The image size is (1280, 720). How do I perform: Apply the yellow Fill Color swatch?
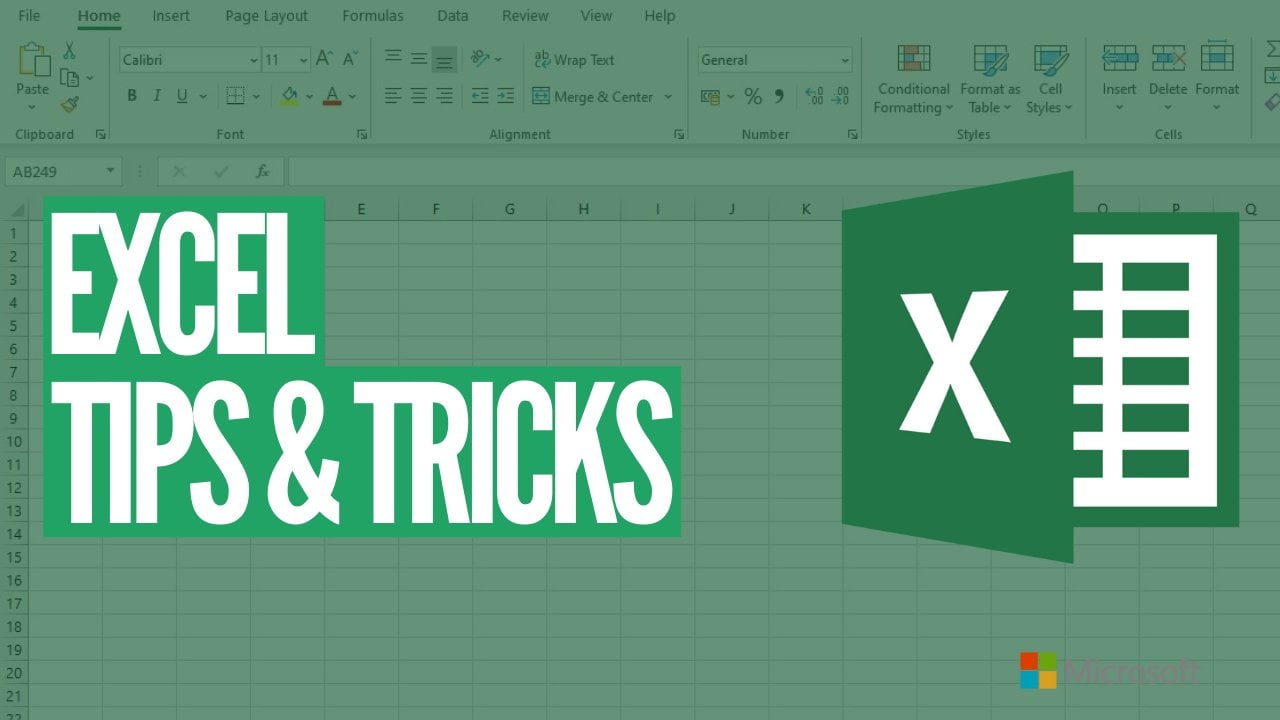pyautogui.click(x=289, y=96)
